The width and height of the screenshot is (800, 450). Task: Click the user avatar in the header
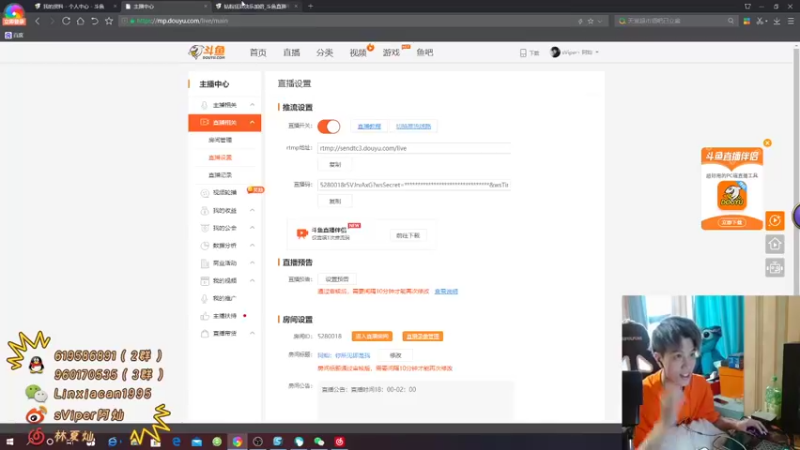[x=555, y=52]
